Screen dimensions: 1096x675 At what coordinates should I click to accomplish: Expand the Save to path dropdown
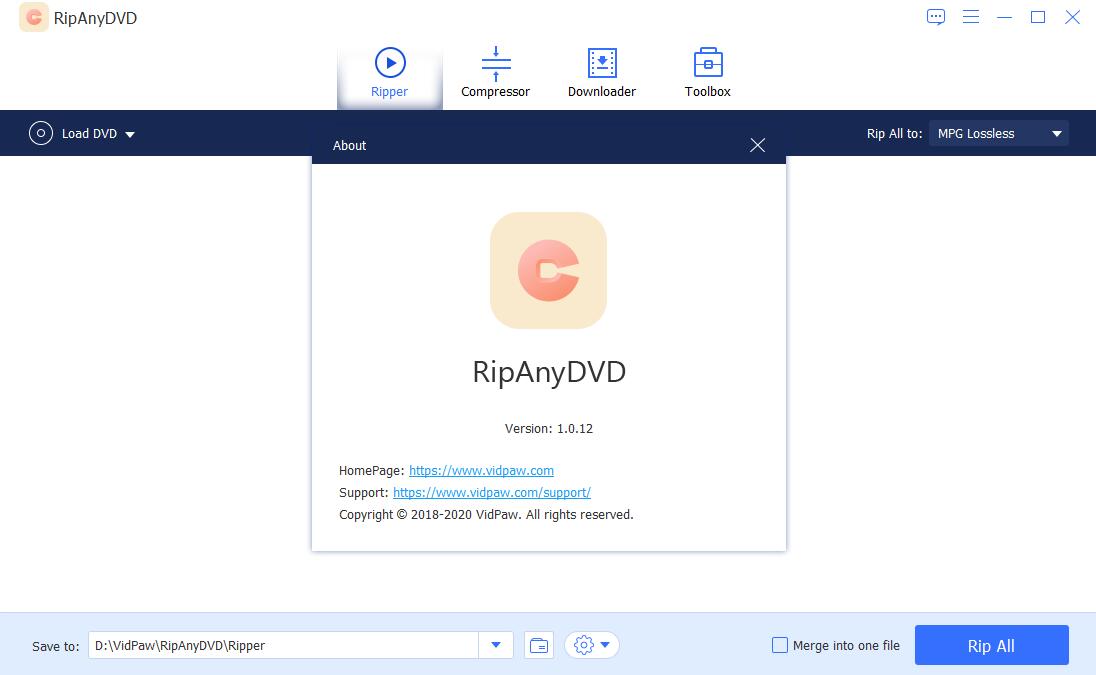[495, 645]
